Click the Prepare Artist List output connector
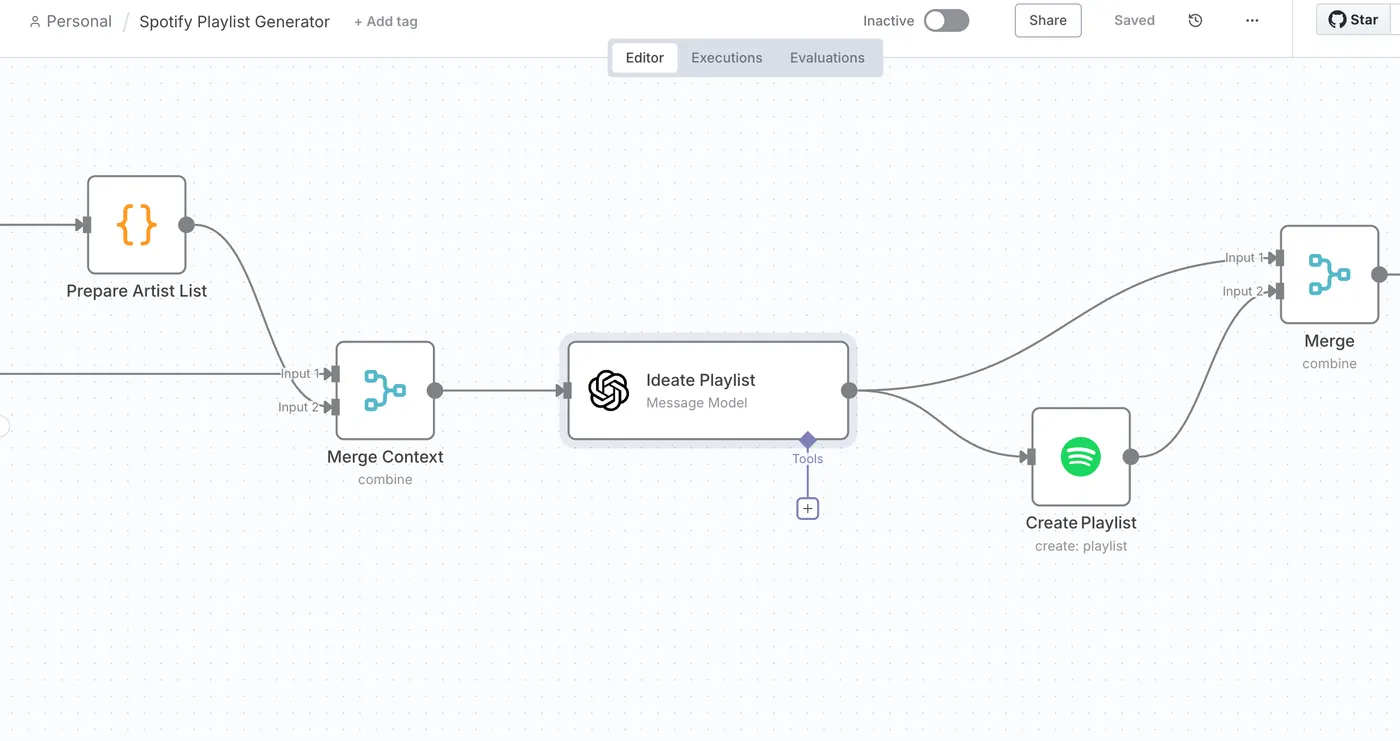 tap(186, 225)
